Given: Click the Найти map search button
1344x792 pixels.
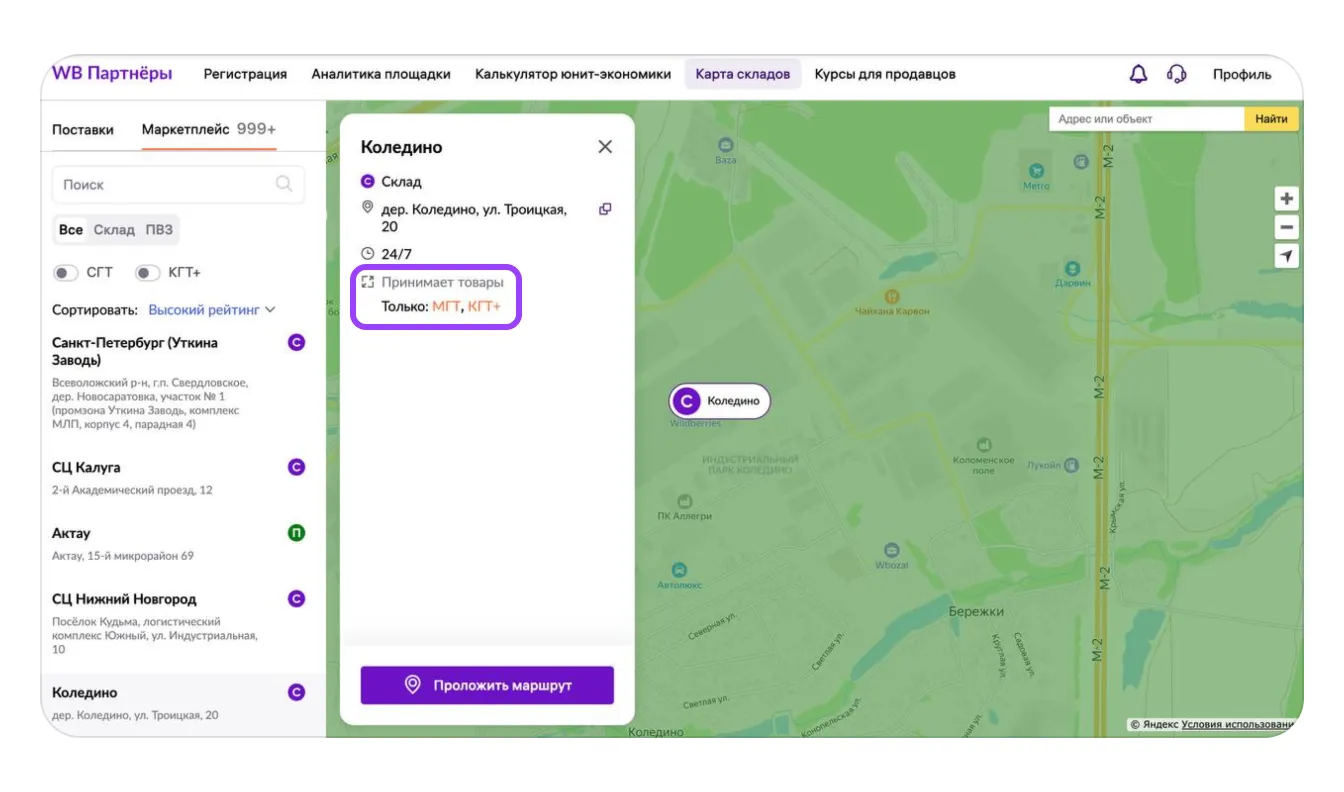Looking at the screenshot, I should [x=1271, y=119].
